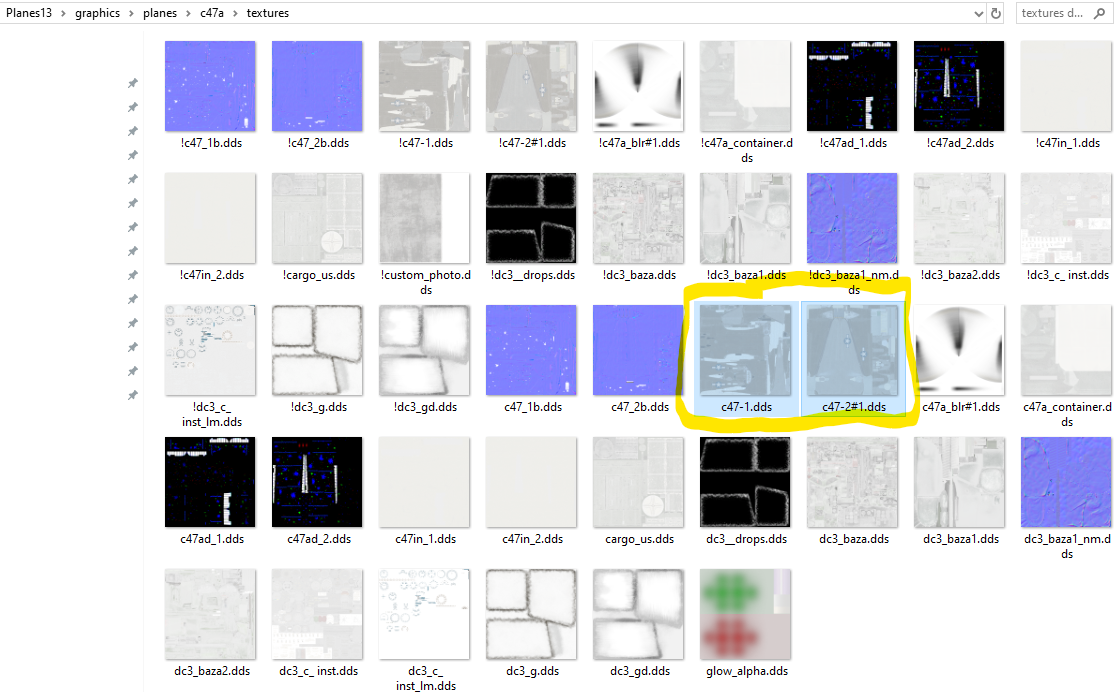1118x692 pixels.
Task: Select the cargo_us.dds thumbnail
Action: click(638, 482)
